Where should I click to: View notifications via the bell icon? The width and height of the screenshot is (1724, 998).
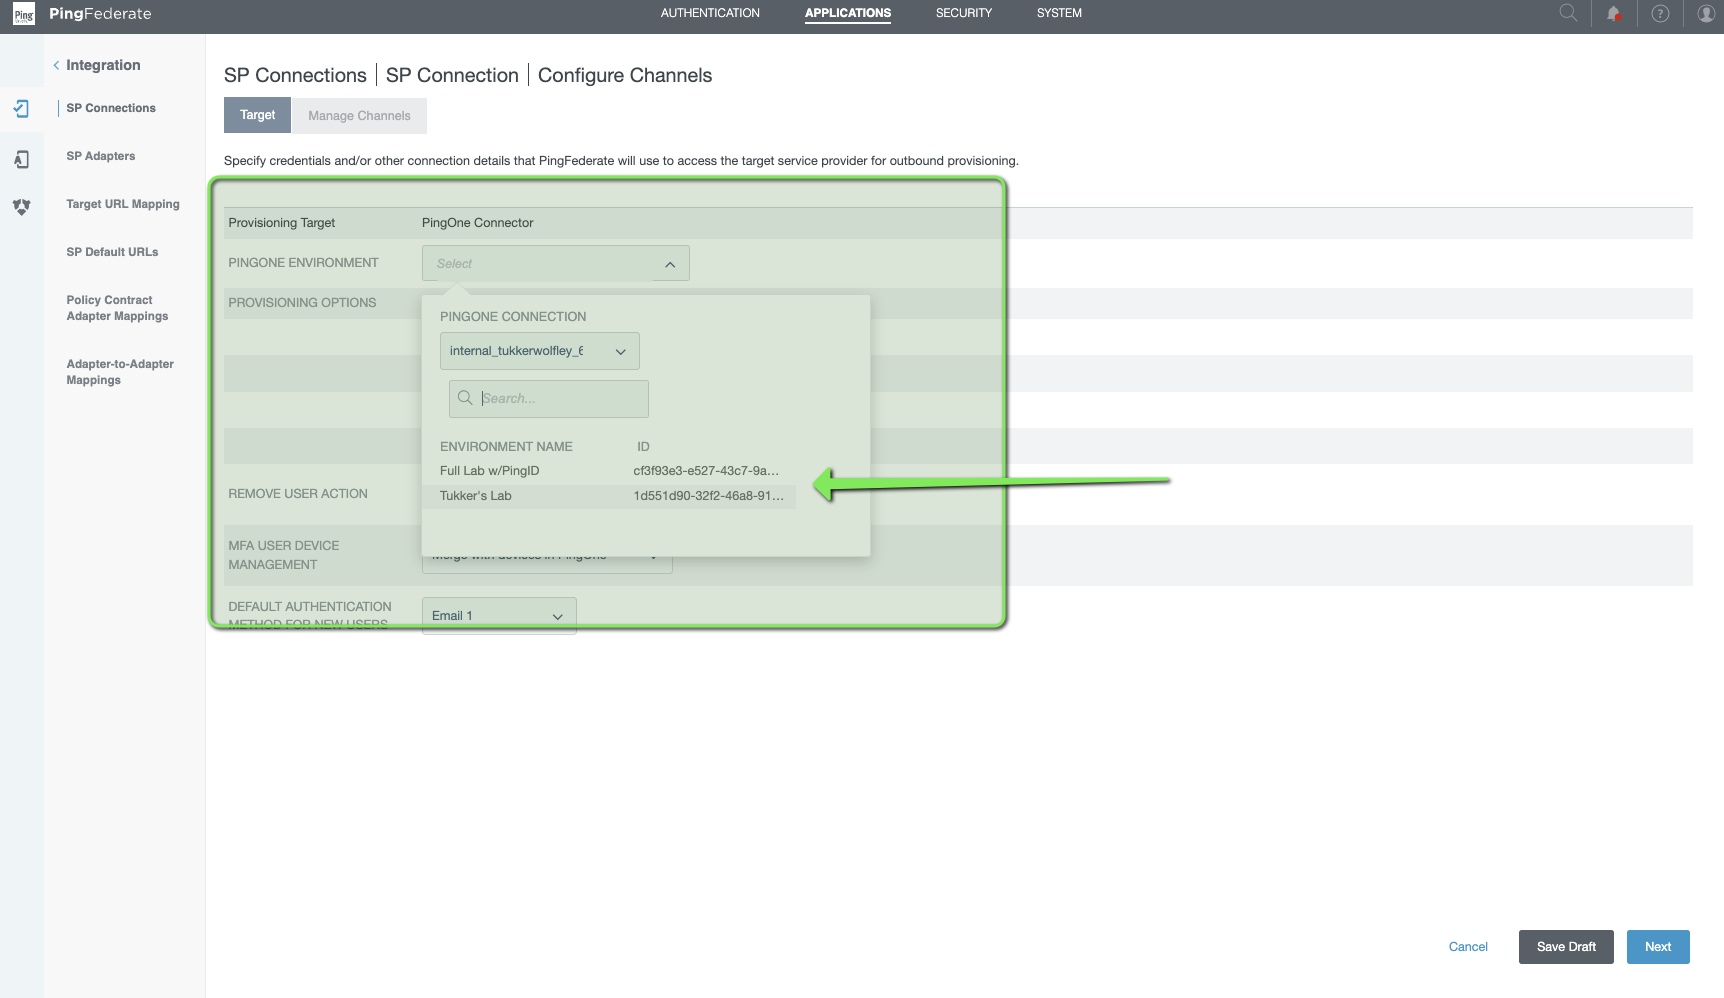point(1614,14)
